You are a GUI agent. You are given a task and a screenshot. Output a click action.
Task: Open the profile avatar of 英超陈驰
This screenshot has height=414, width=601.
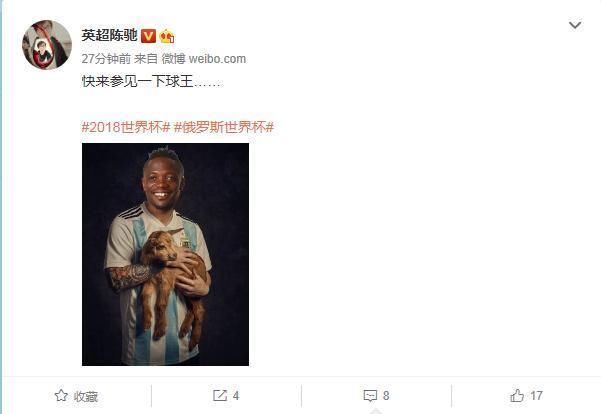47,45
